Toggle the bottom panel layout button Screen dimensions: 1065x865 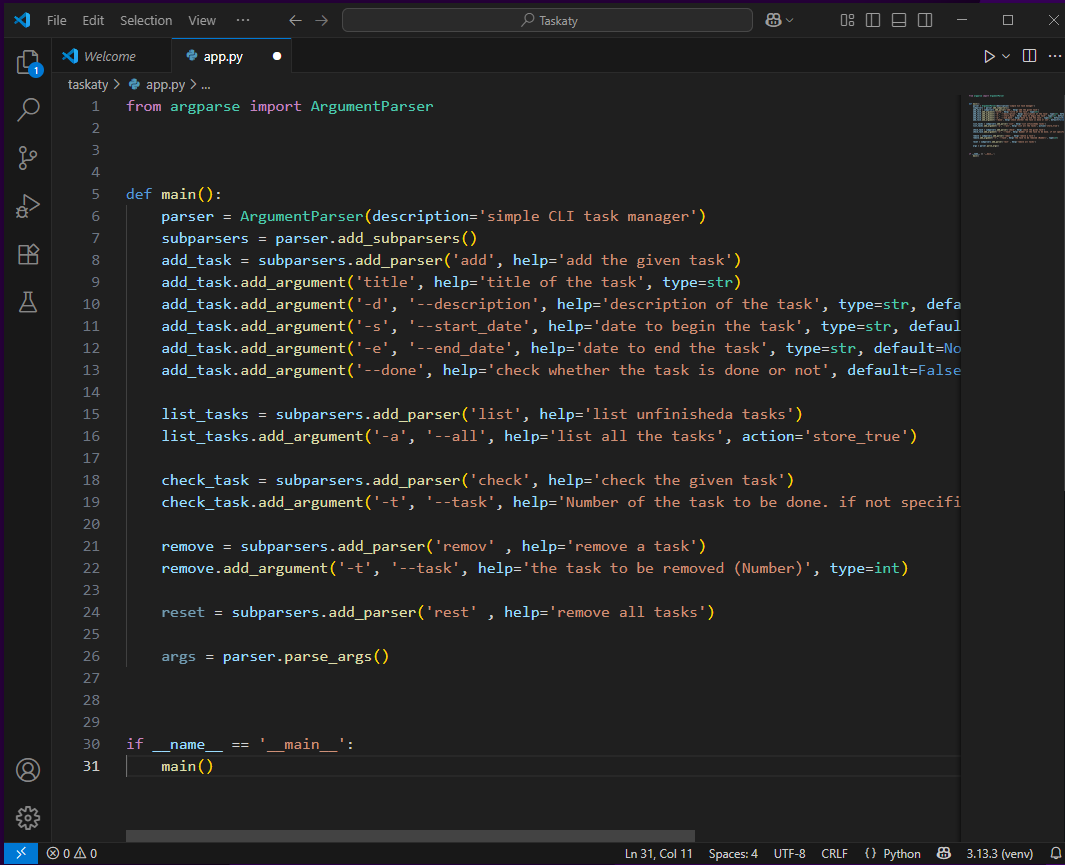[899, 20]
